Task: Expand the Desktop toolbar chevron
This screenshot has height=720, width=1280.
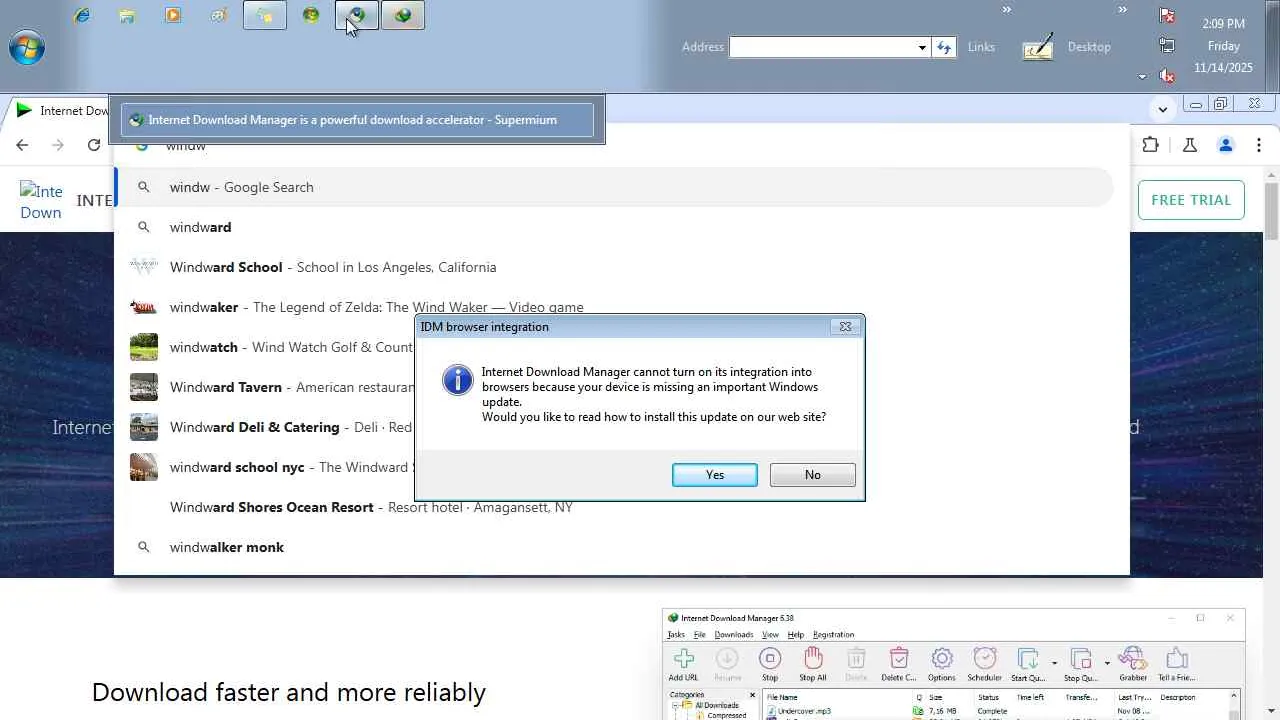Action: (1122, 10)
